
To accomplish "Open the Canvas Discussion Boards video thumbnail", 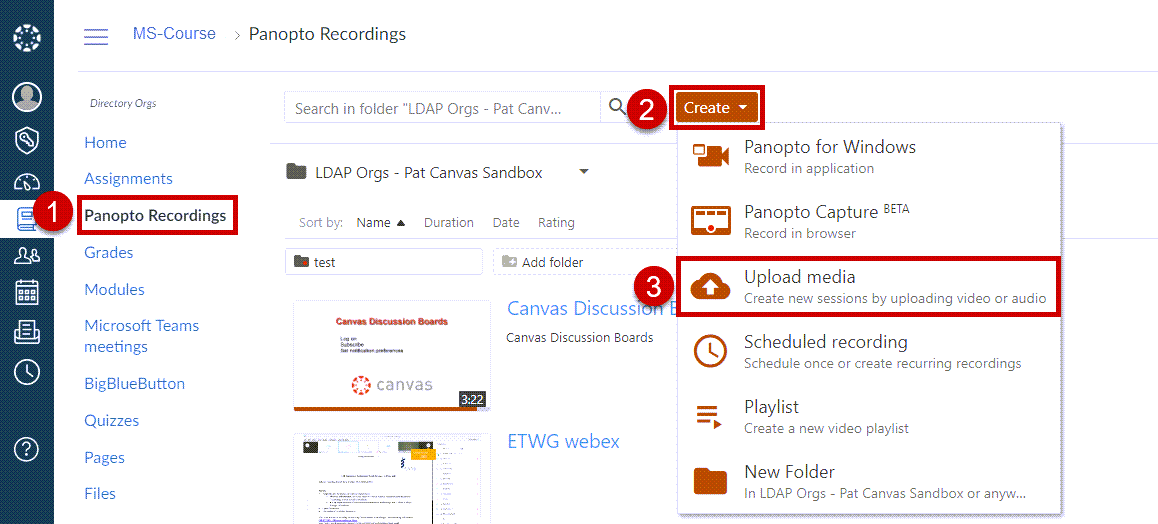I will (392, 355).
